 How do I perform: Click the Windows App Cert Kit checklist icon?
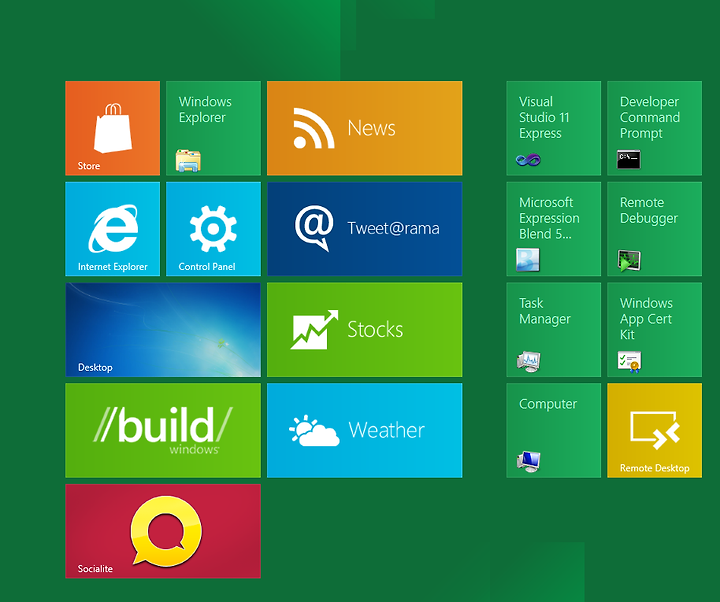click(629, 361)
